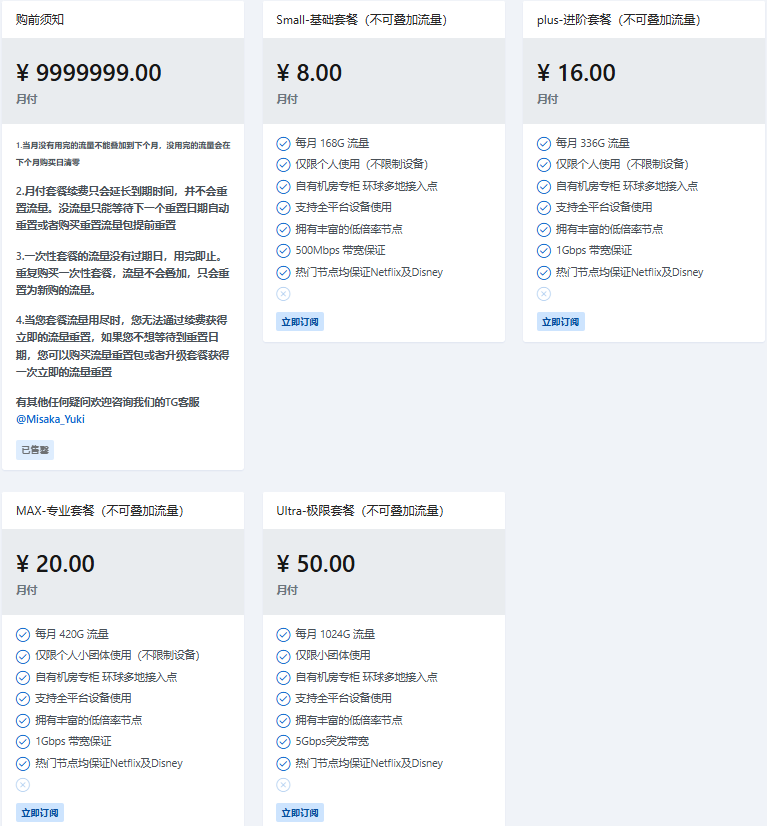Screen dimensions: 767x826
Task: Click check icon beside 500Mbps 带宽保证
Action: pos(283,251)
